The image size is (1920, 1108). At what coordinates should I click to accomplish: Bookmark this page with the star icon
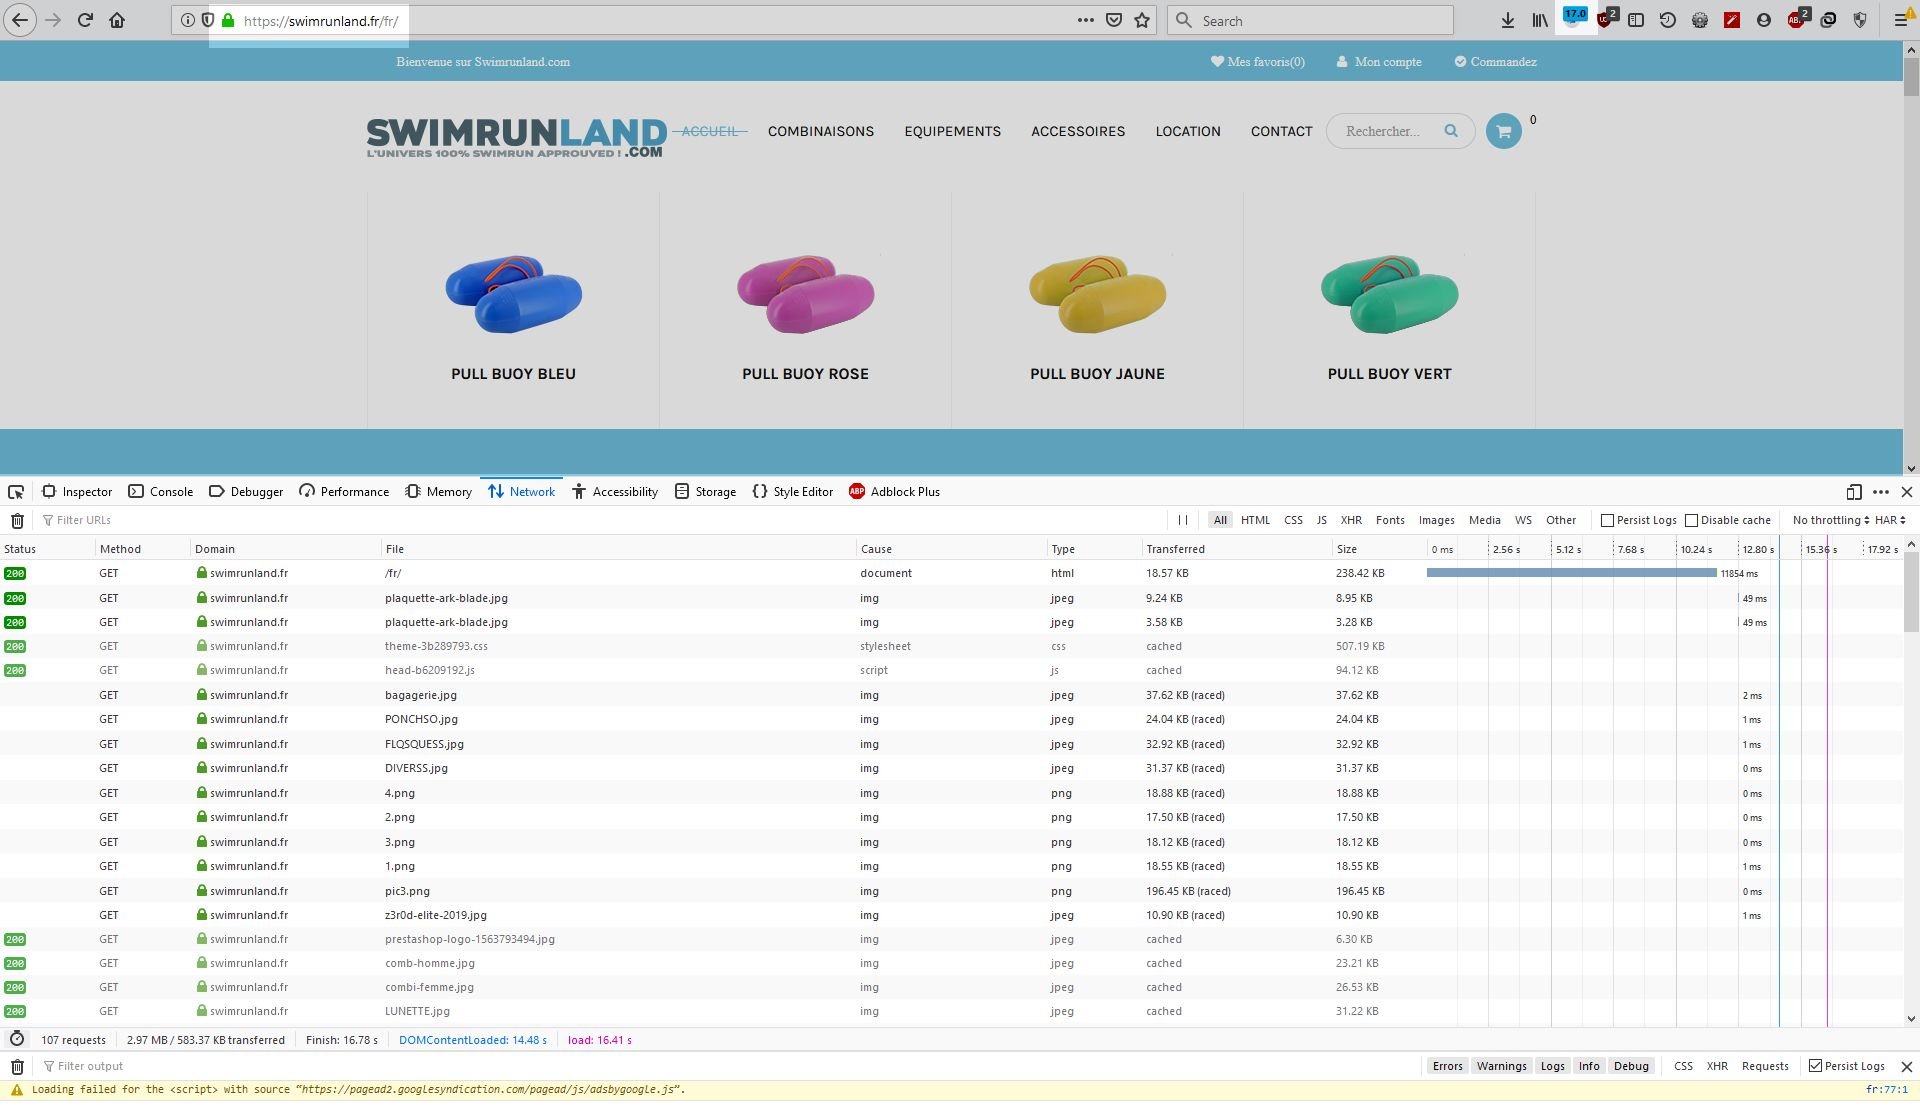pyautogui.click(x=1142, y=20)
